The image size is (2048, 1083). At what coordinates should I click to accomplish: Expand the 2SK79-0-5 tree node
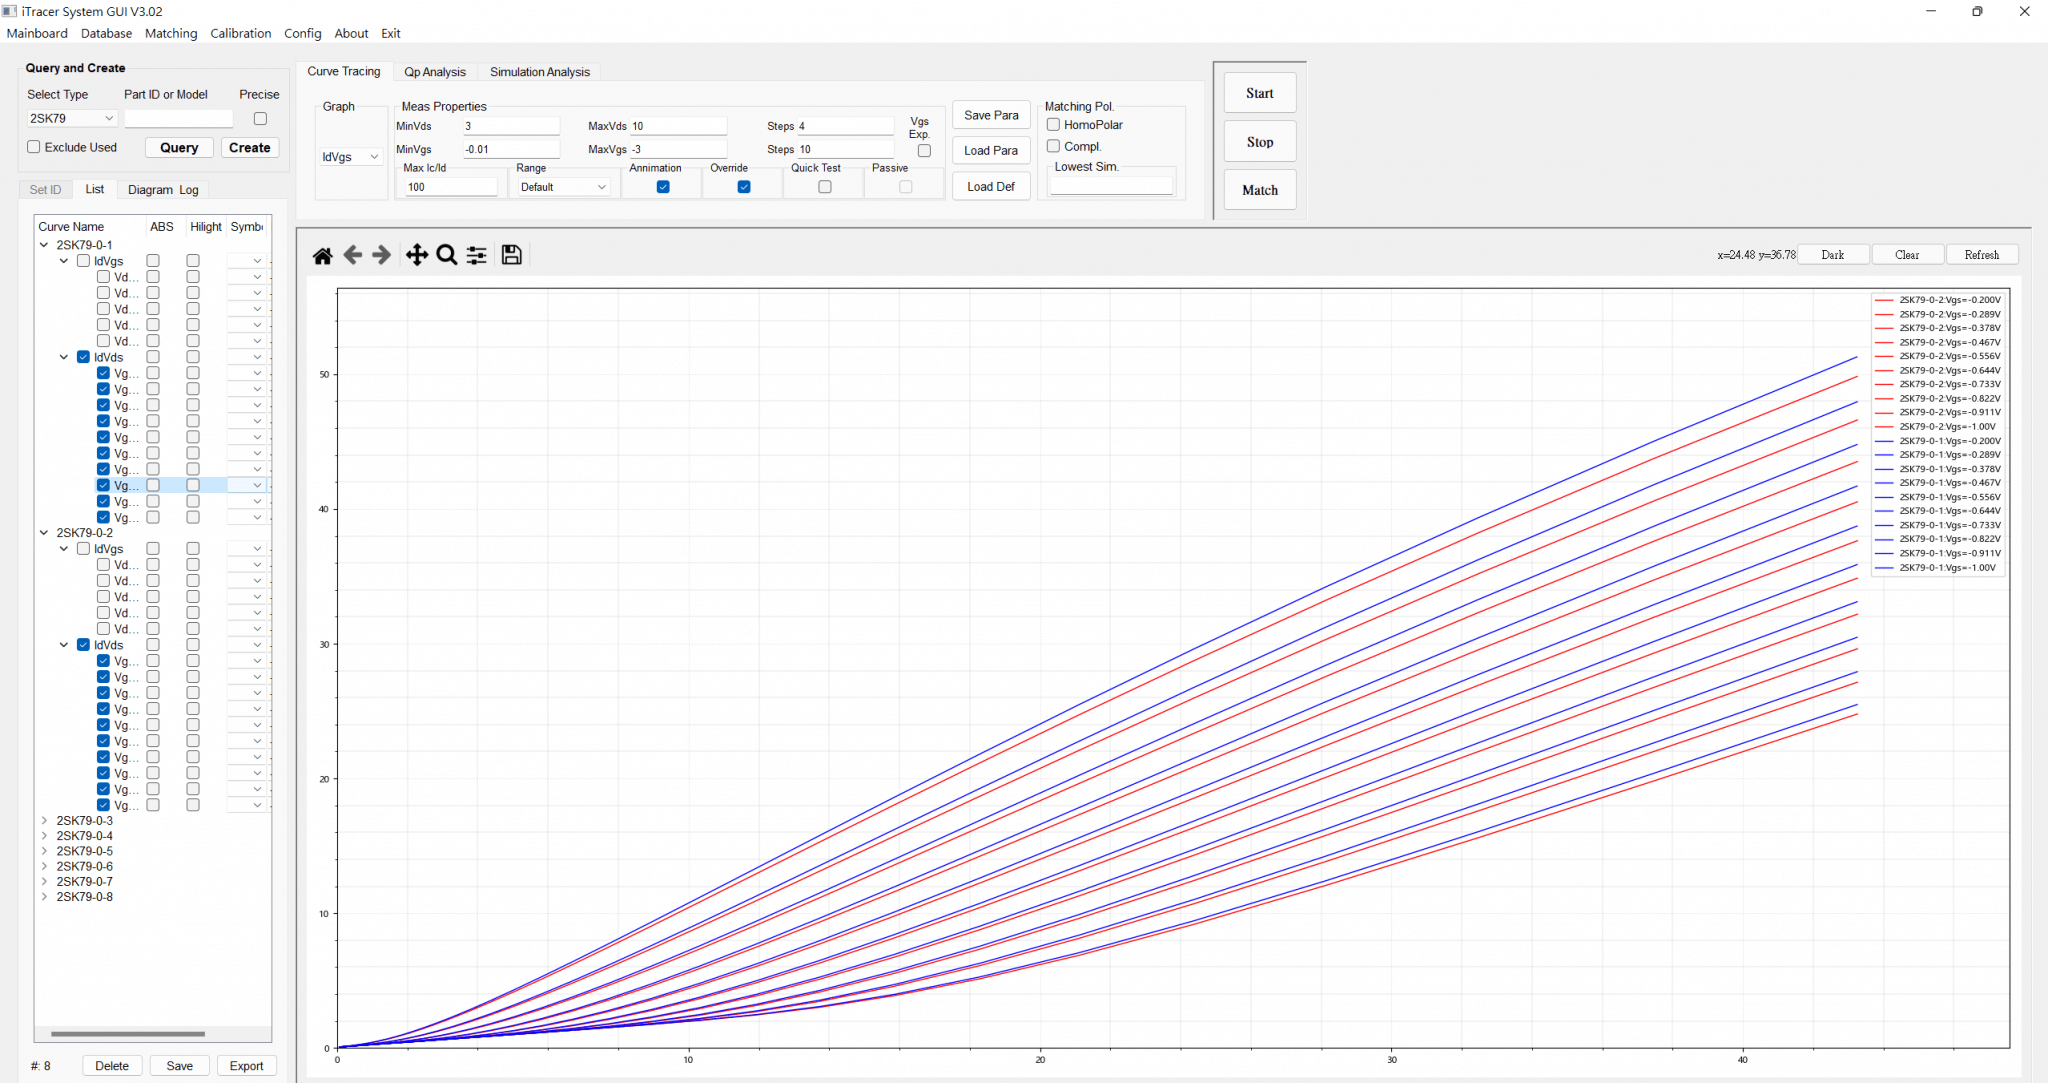(x=44, y=851)
